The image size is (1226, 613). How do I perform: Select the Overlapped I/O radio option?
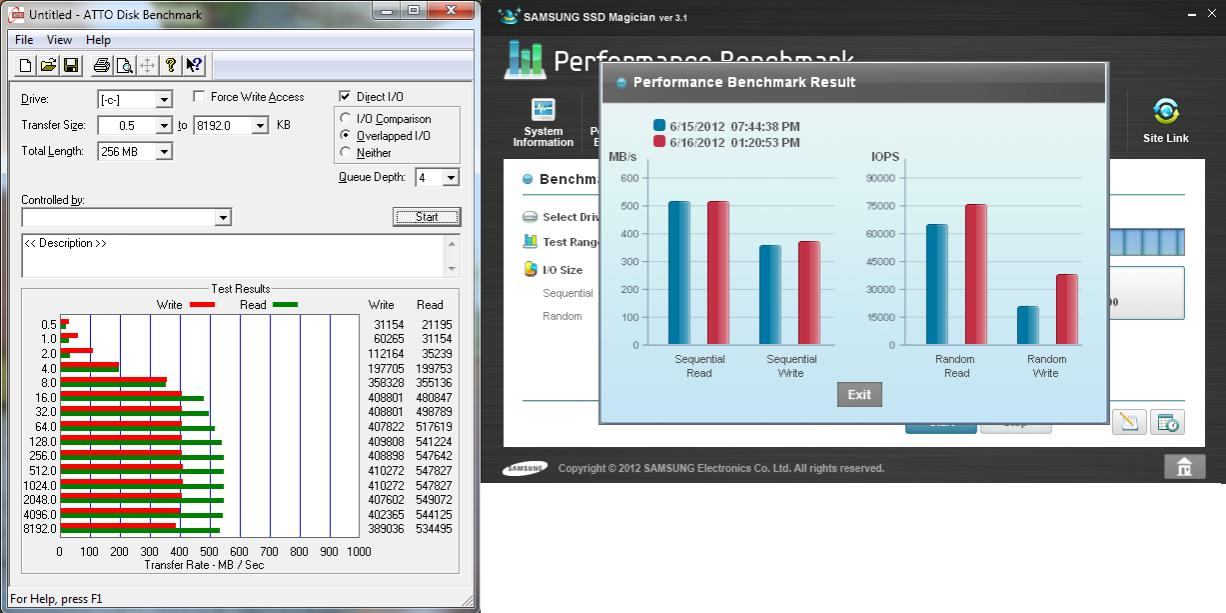click(346, 135)
